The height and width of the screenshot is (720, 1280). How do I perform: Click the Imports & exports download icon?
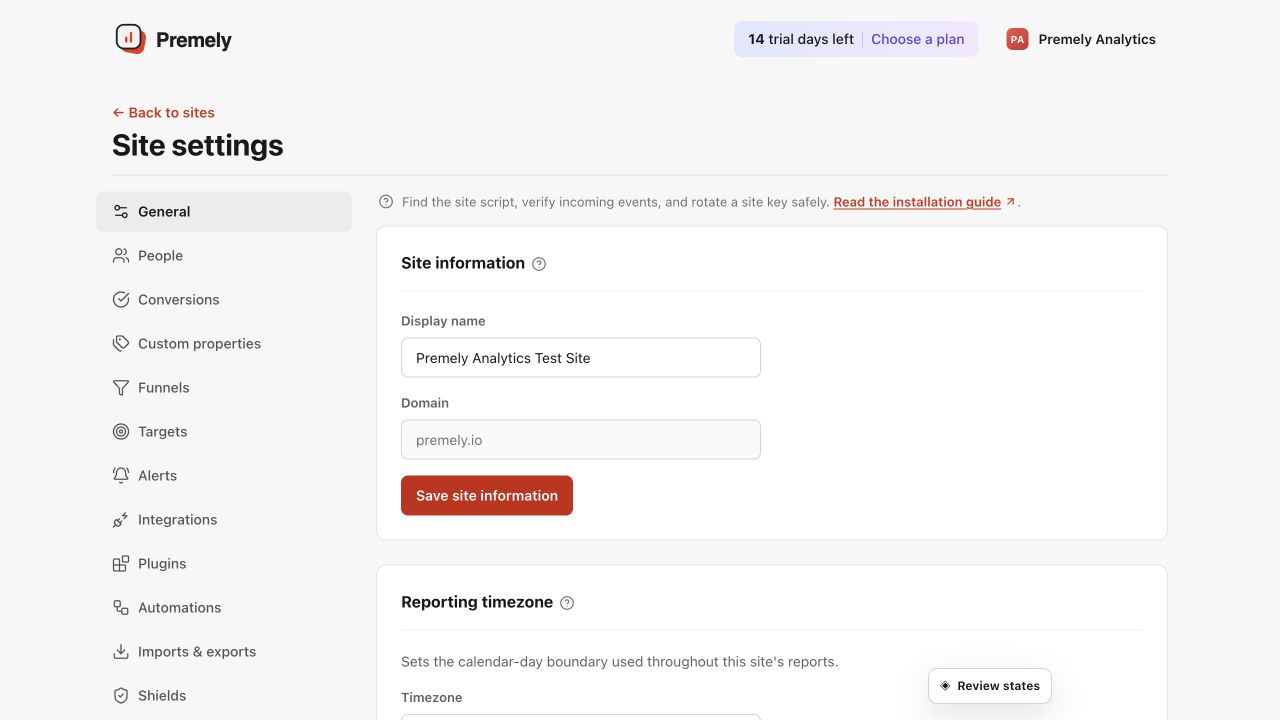pos(121,652)
